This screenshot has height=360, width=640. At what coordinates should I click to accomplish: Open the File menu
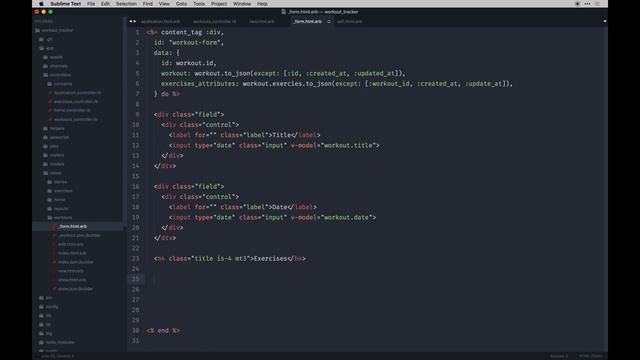tap(91, 4)
